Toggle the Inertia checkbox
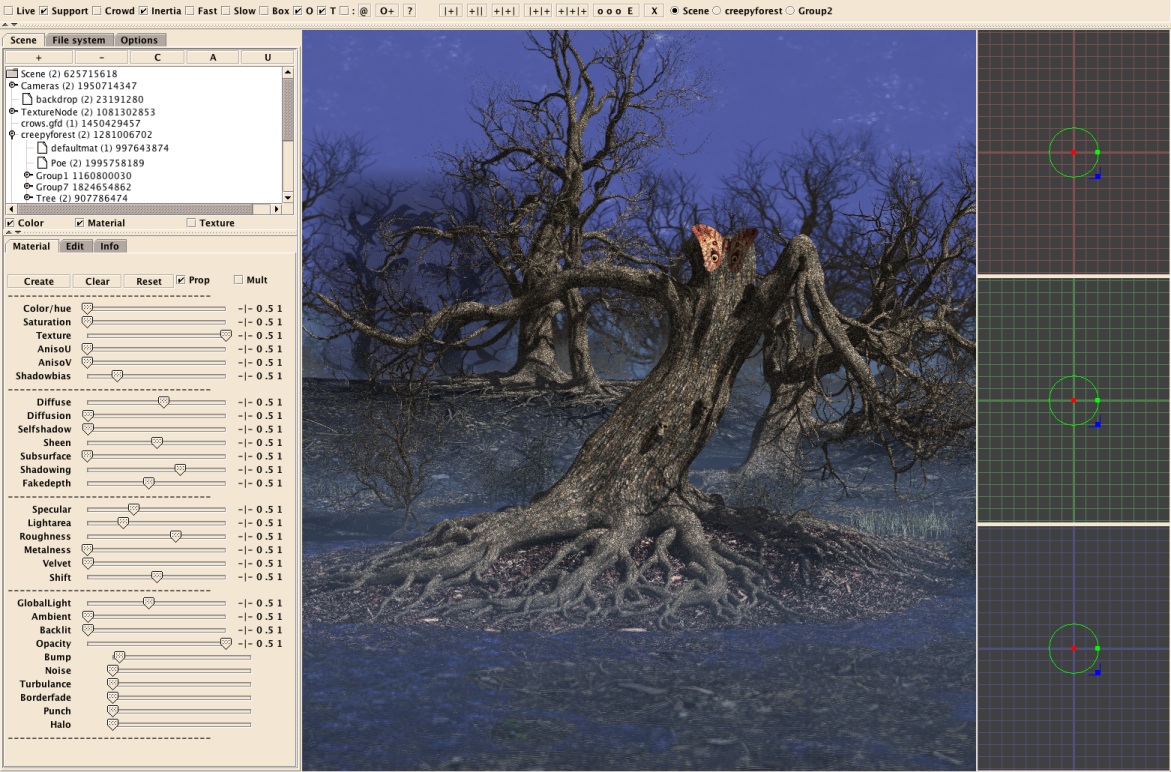 coord(143,10)
